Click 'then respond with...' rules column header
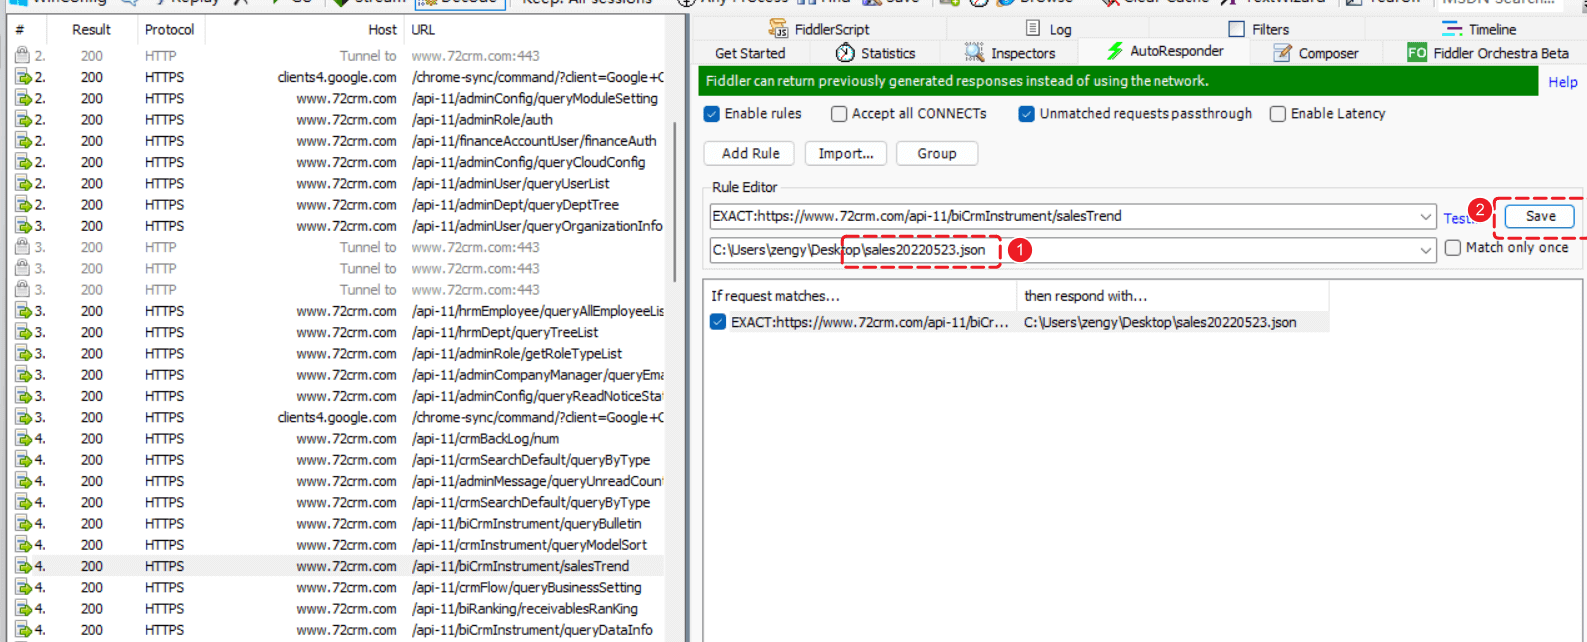This screenshot has height=642, width=1587. point(1173,296)
